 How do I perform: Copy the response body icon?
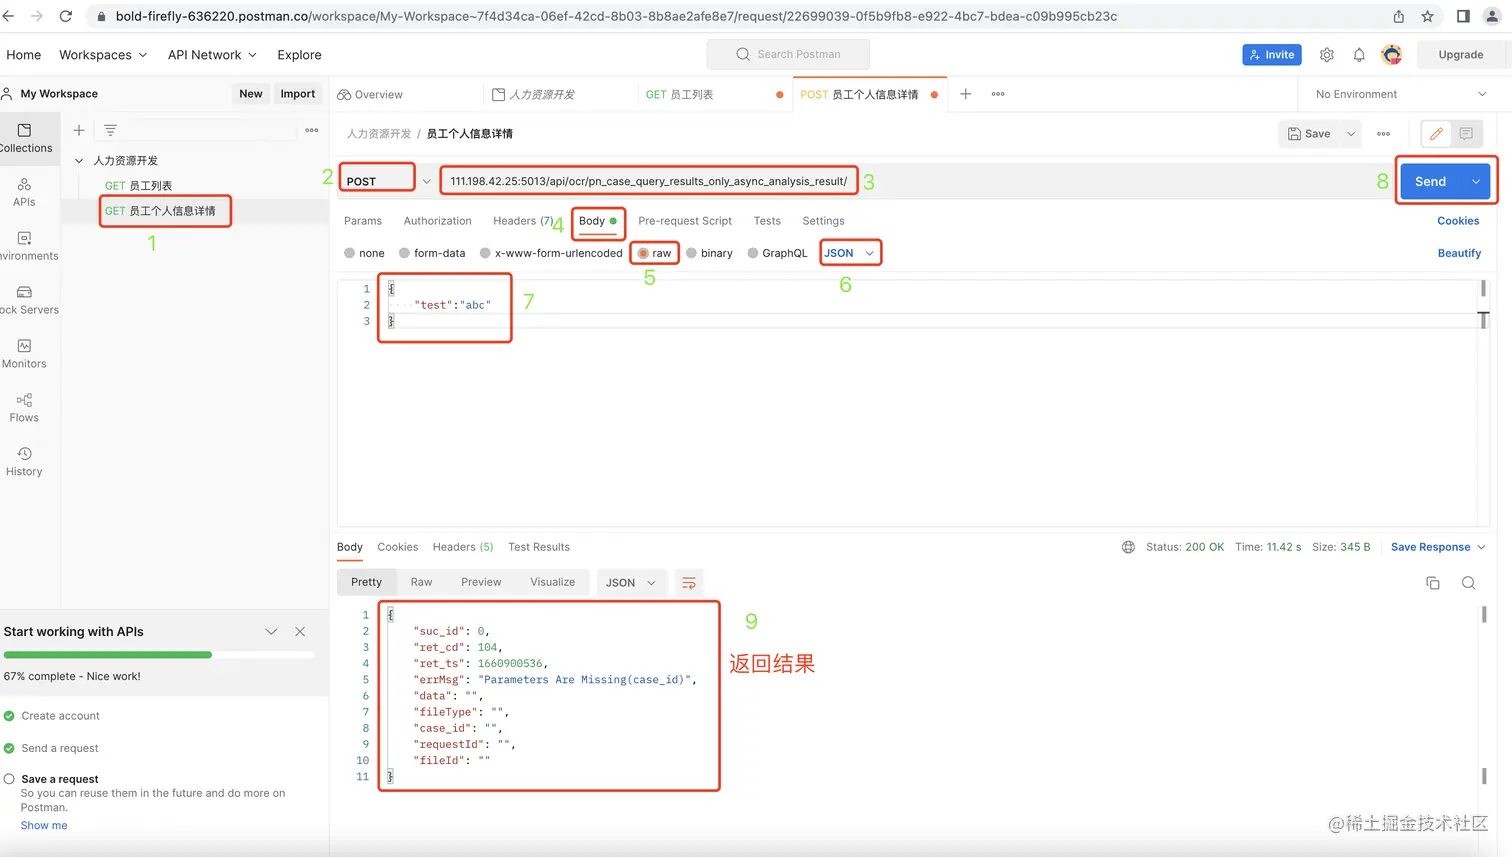click(1433, 583)
